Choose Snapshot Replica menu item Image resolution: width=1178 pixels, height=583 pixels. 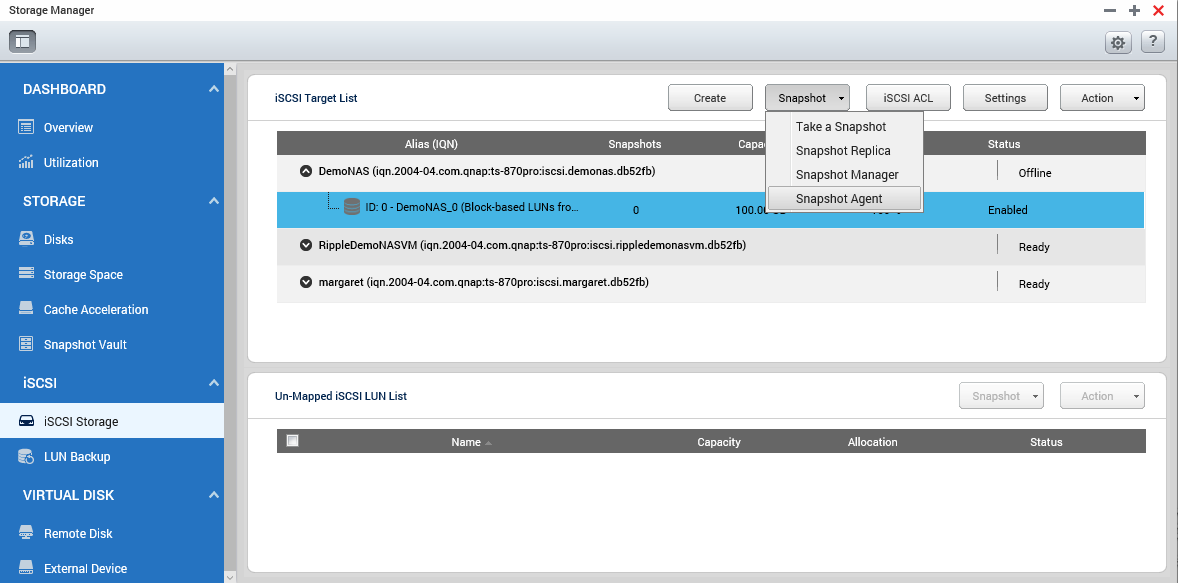click(844, 151)
